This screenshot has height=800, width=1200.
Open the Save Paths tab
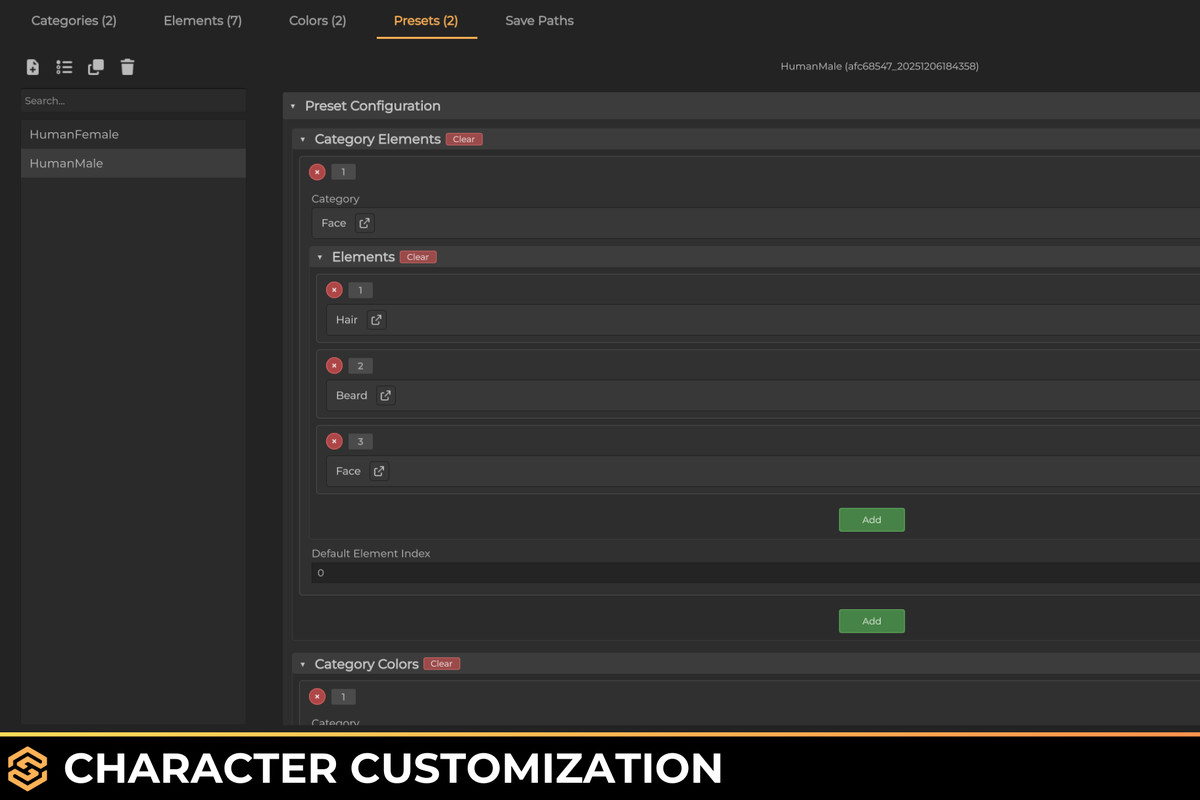[x=539, y=20]
